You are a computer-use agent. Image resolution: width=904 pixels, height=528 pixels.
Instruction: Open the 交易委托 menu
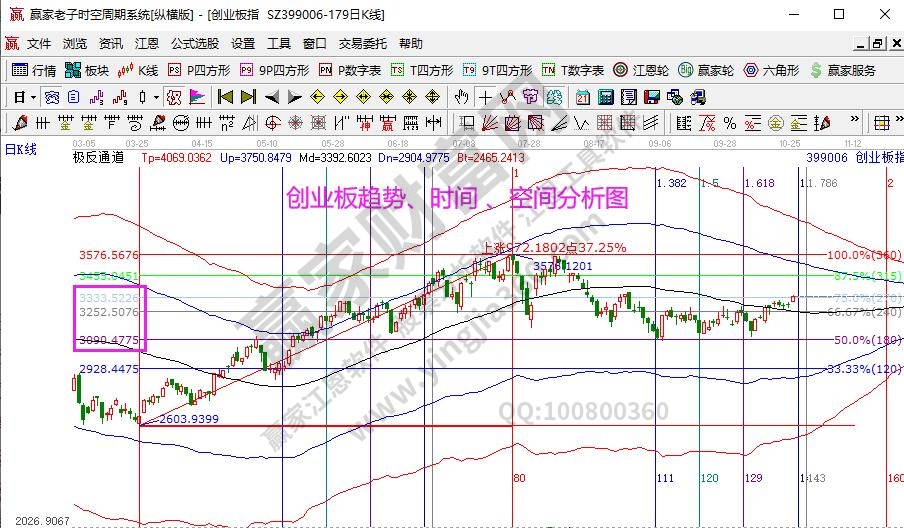coord(361,44)
